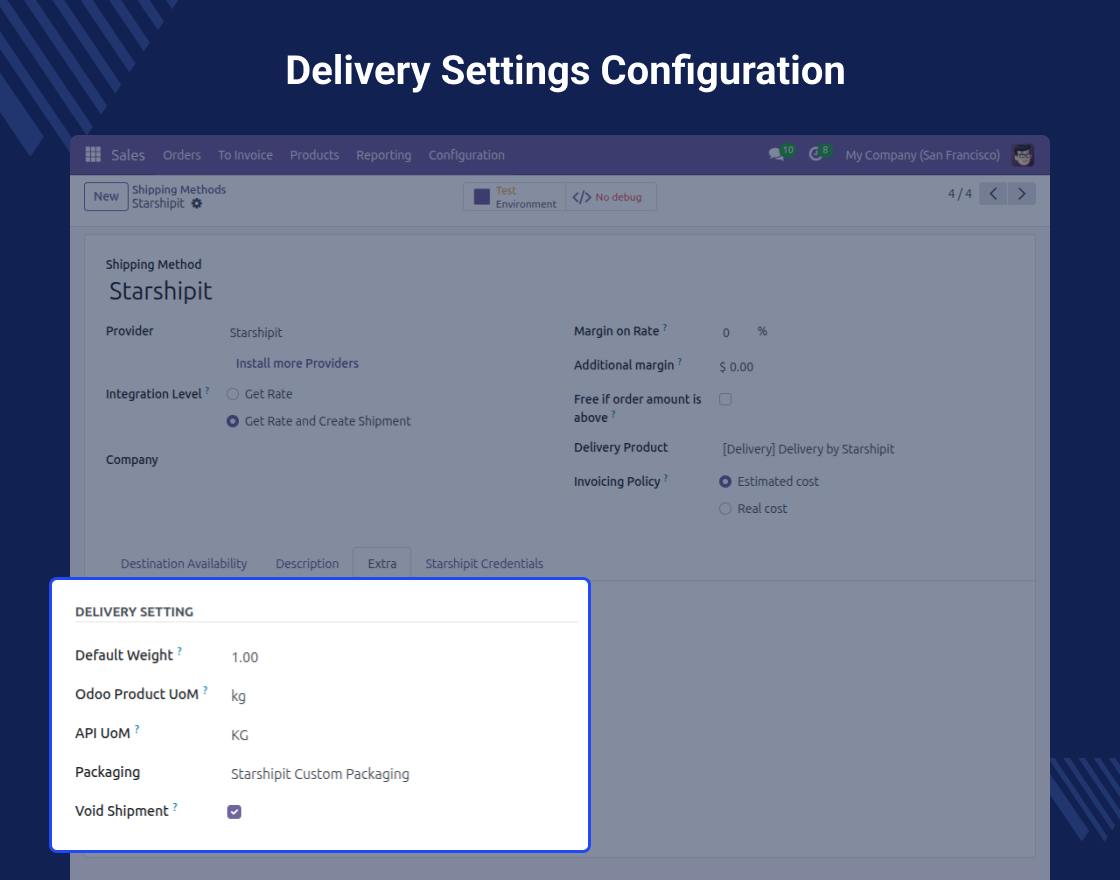The width and height of the screenshot is (1120, 880).
Task: Open the Configuration menu
Action: 466,155
